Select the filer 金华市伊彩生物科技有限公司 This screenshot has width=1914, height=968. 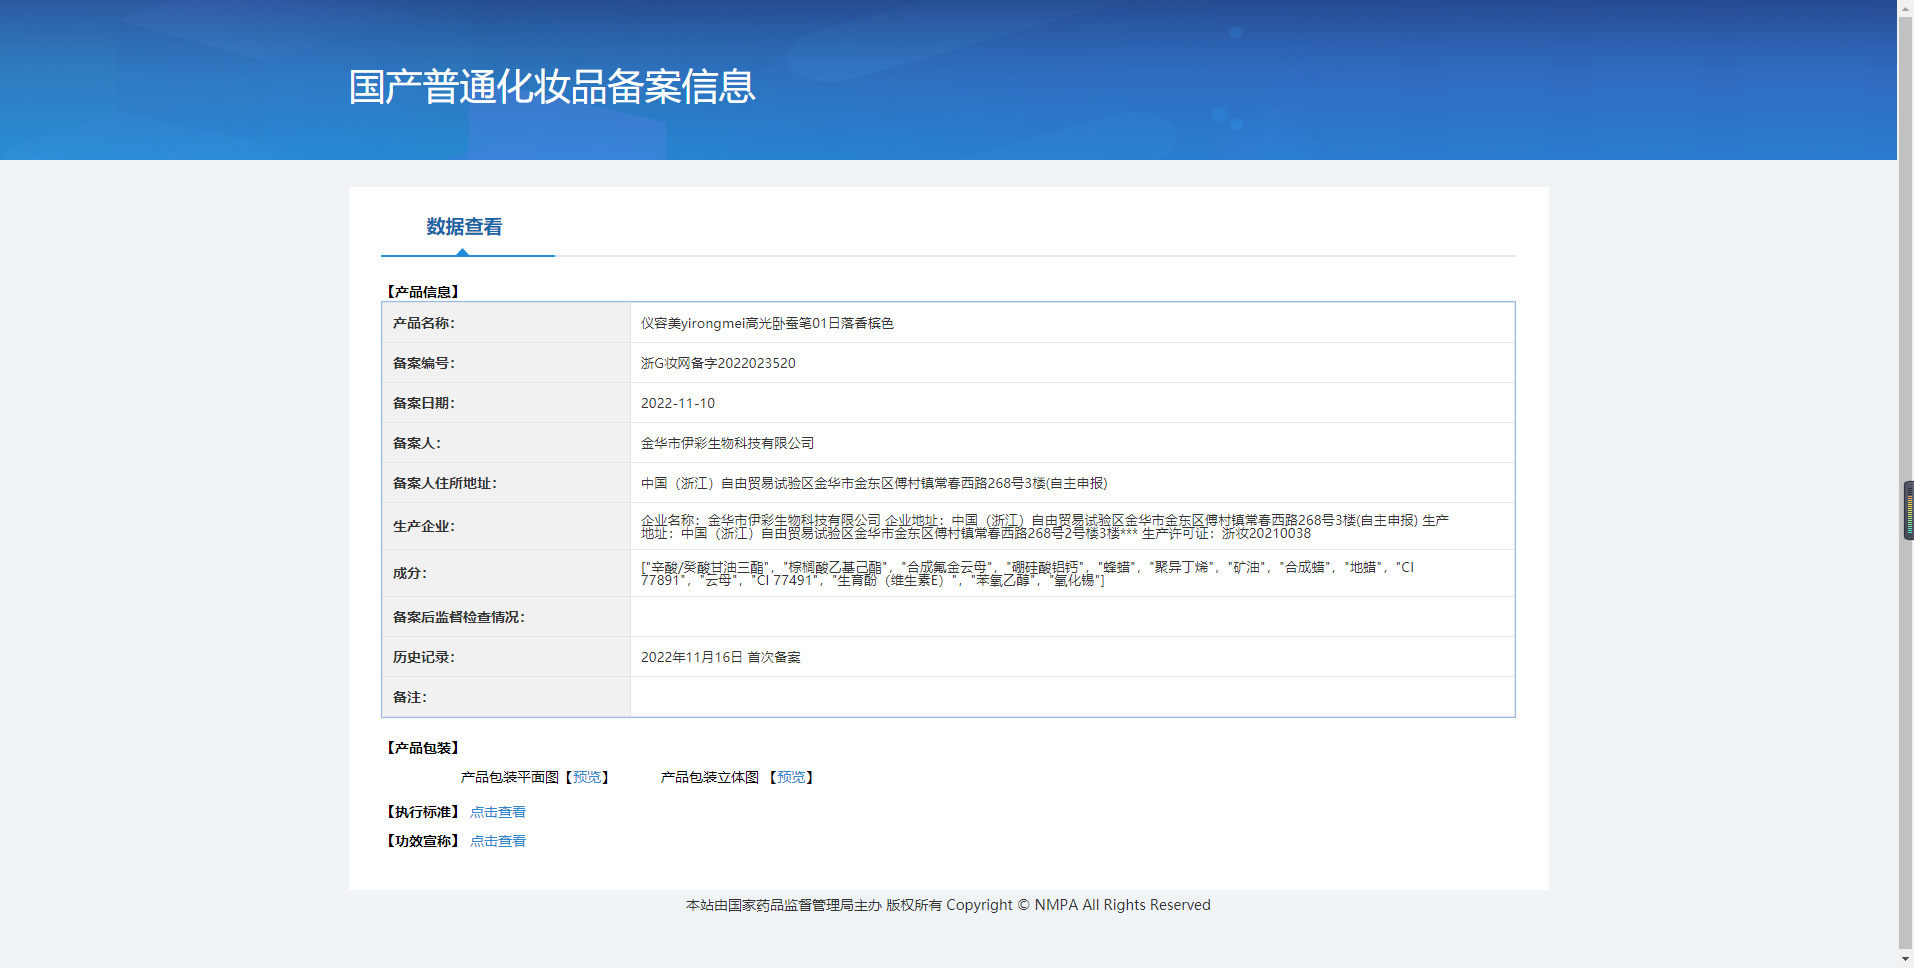pos(727,443)
